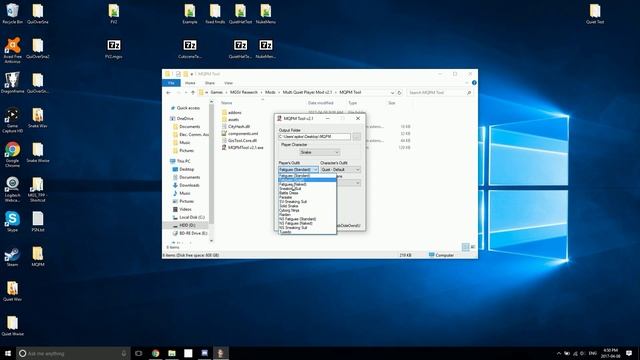Image resolution: width=640 pixels, height=360 pixels.
Task: Open the Skype desktop icon
Action: [12, 222]
